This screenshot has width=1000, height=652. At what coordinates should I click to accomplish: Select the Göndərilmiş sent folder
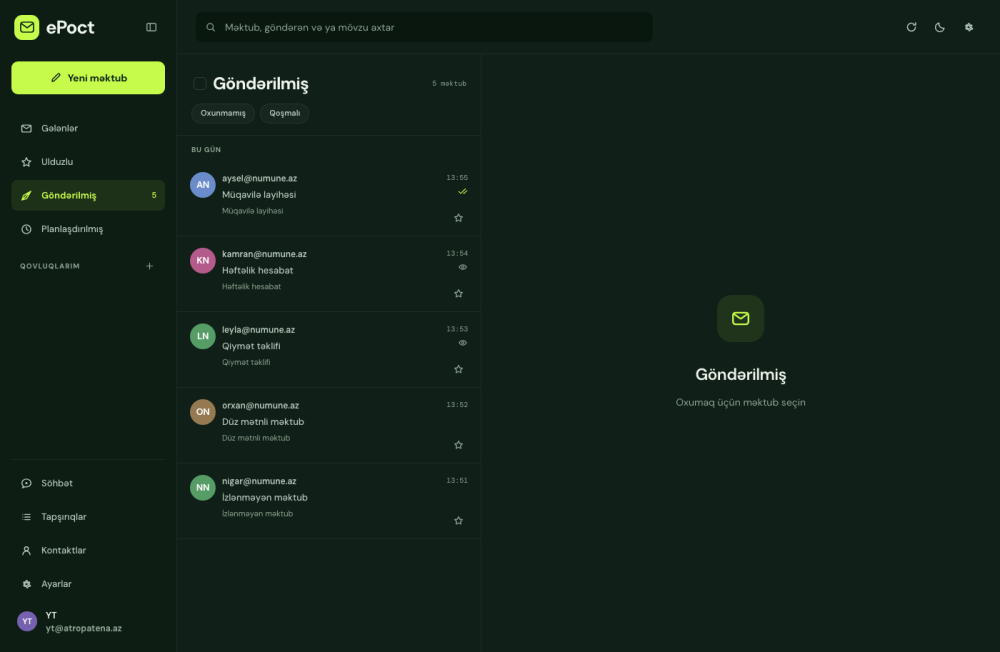pos(88,195)
